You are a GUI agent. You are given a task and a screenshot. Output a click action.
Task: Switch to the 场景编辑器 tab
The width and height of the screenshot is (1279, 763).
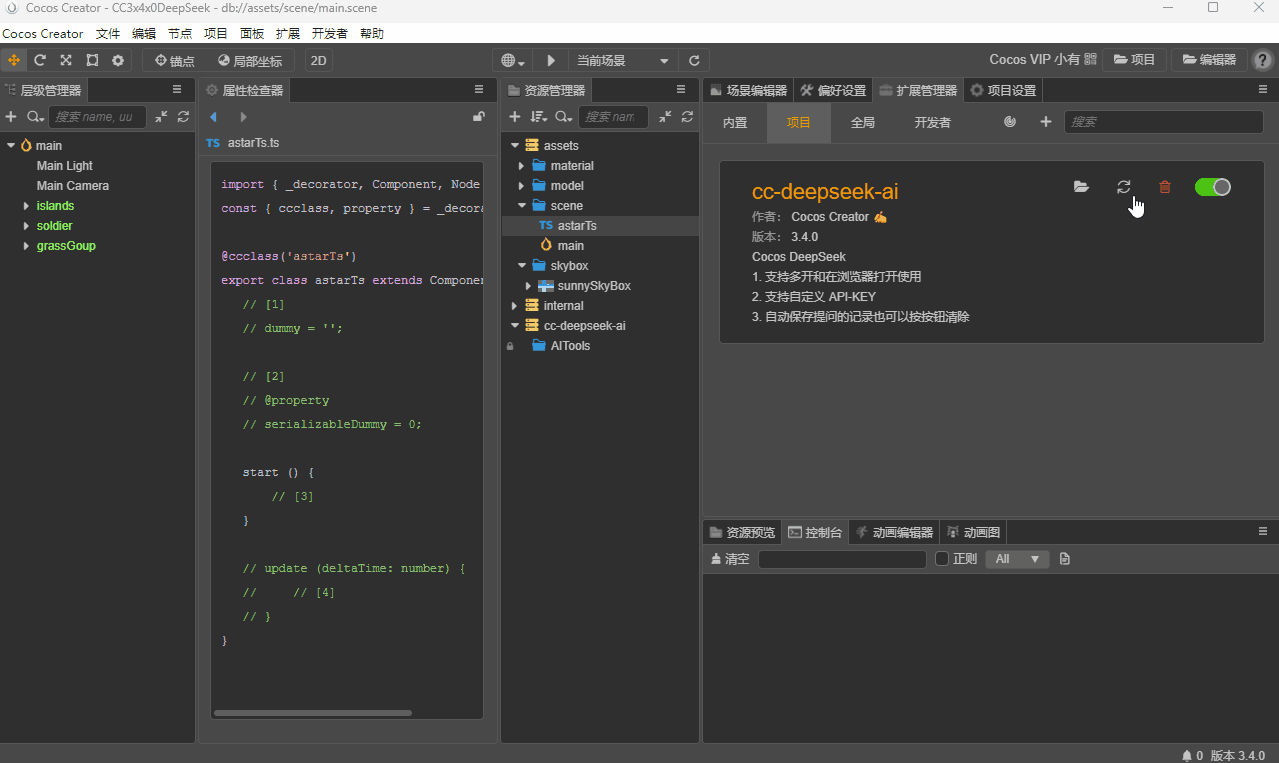(748, 90)
